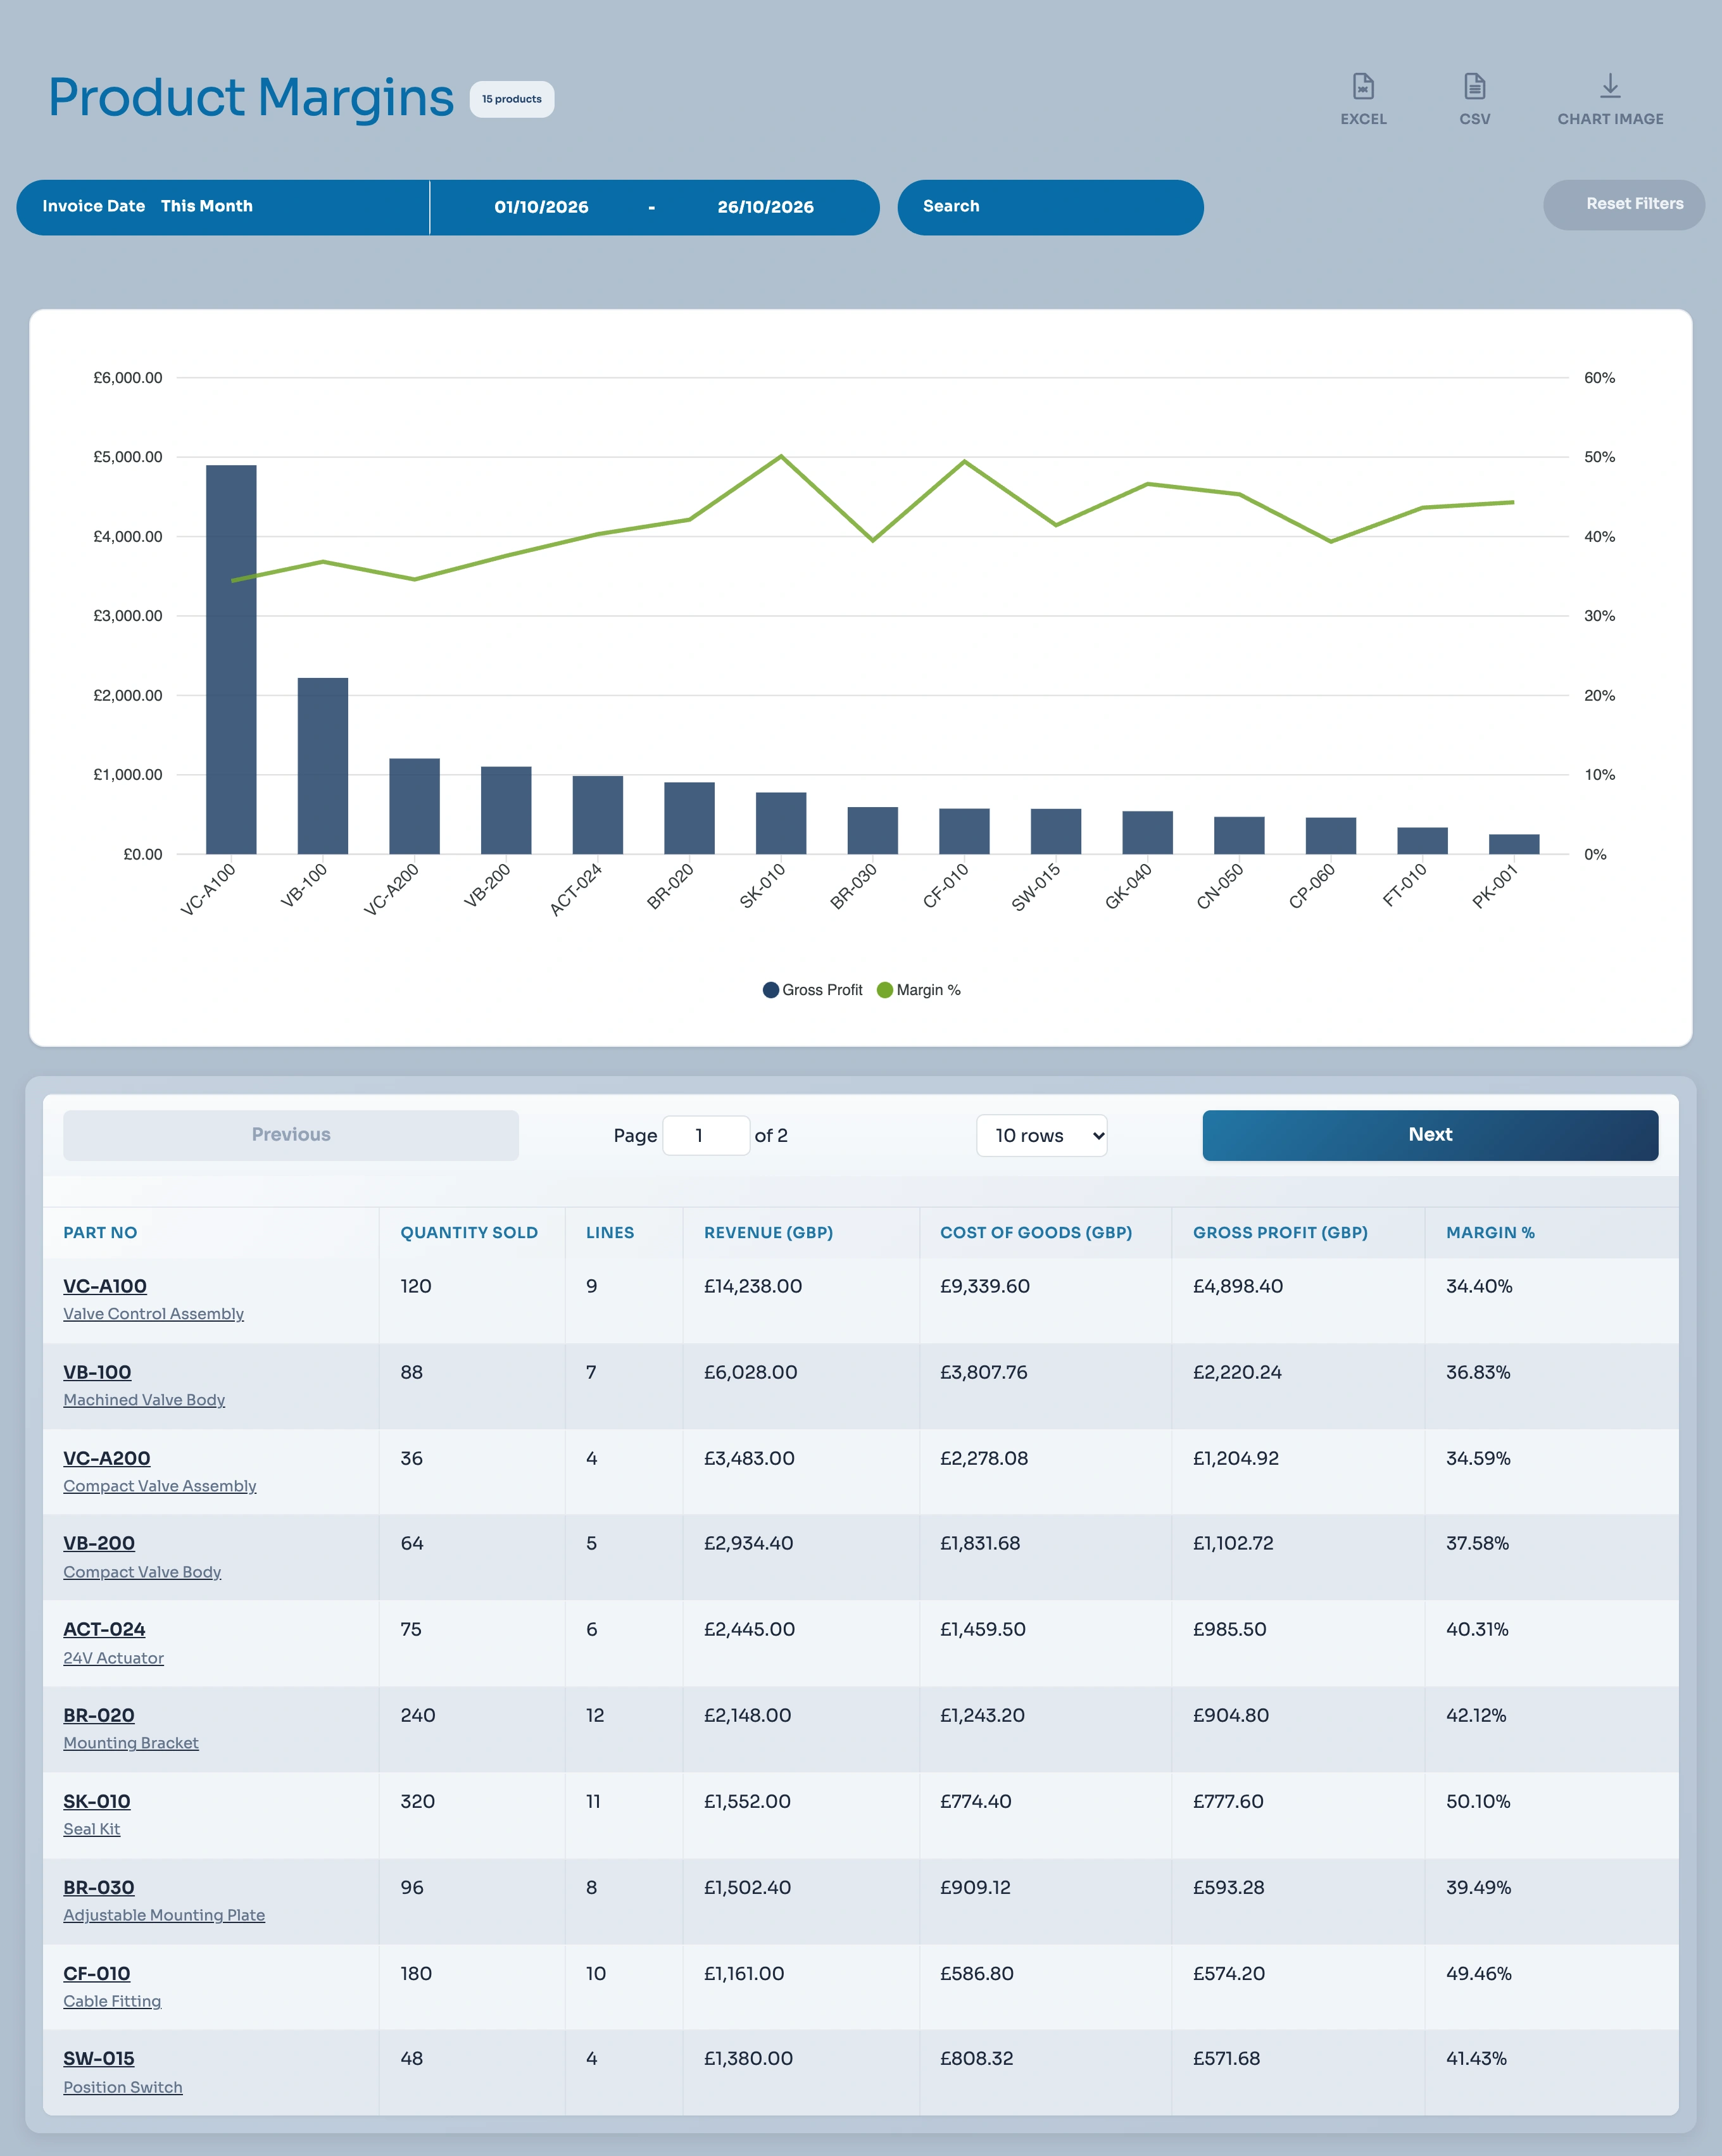Image resolution: width=1722 pixels, height=2156 pixels.
Task: Click the page number input field
Action: click(x=706, y=1135)
